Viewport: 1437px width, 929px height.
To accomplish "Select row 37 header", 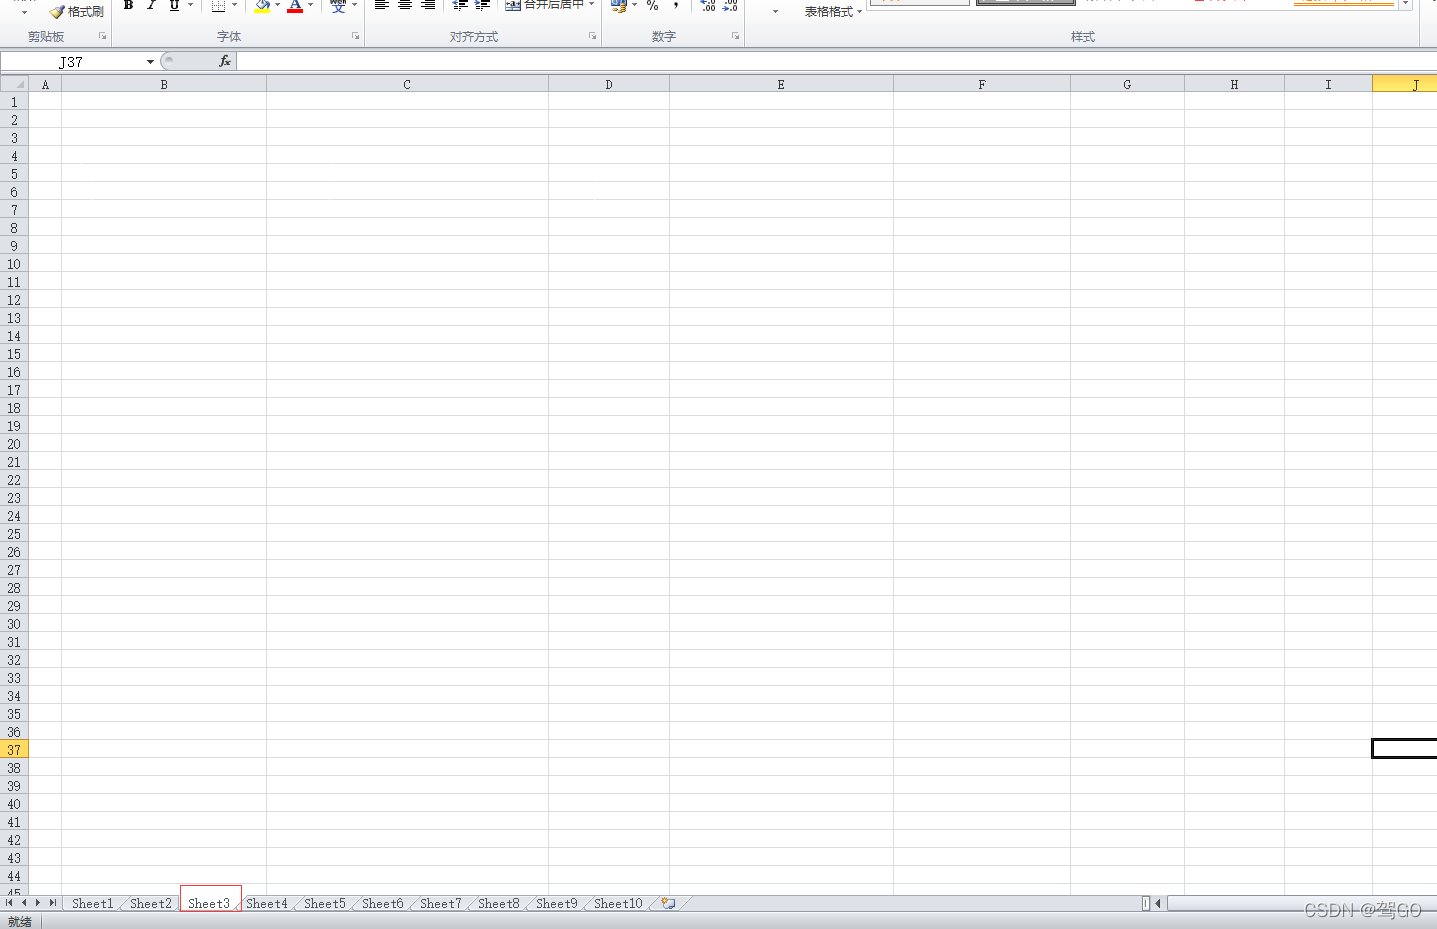I will [x=14, y=750].
